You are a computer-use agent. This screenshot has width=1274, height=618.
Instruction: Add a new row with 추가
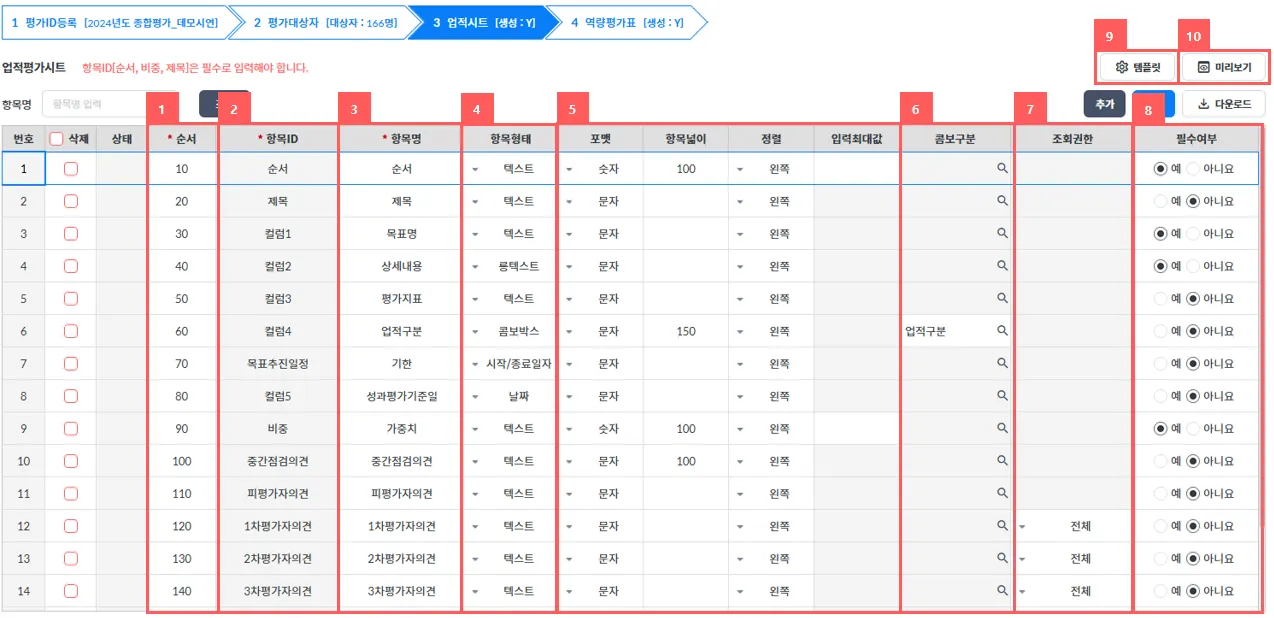(1105, 104)
